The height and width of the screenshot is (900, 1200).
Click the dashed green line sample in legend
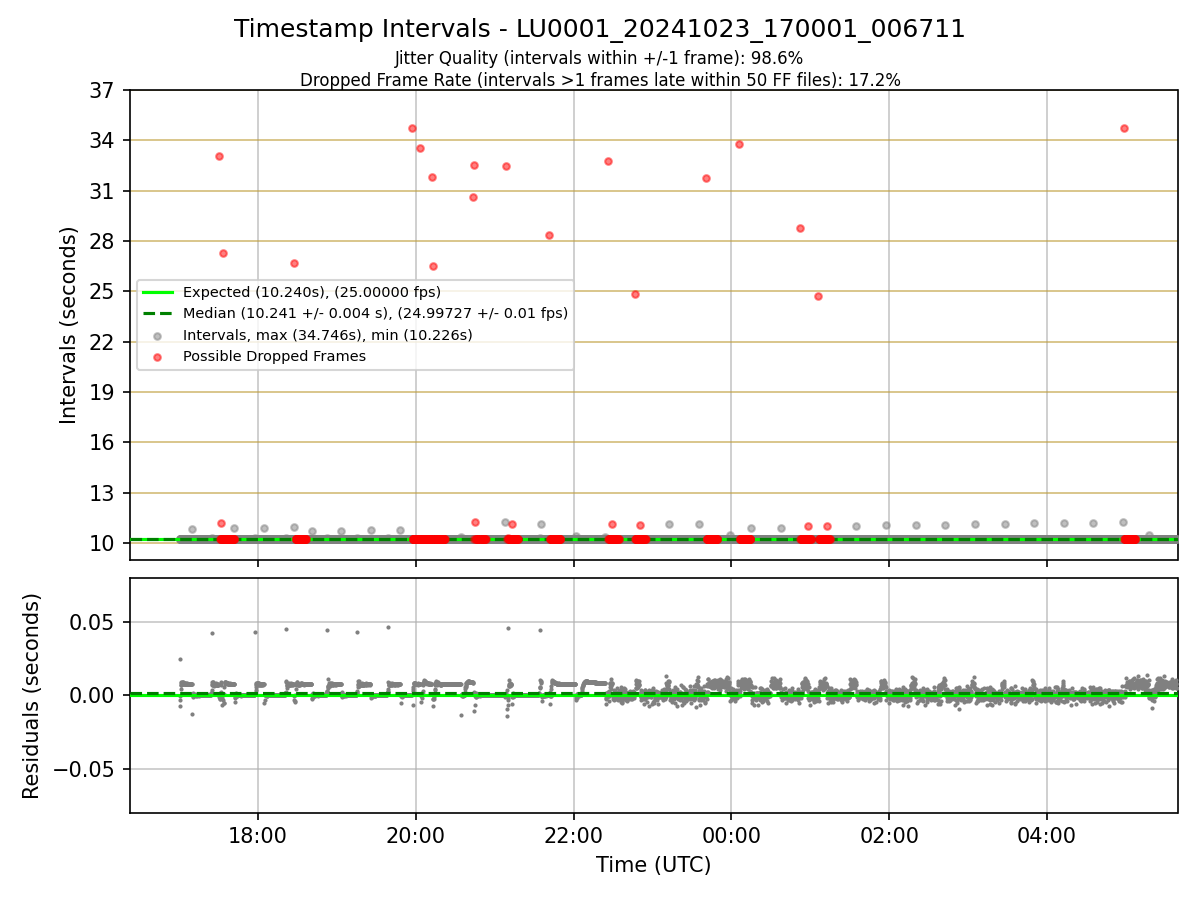tap(157, 313)
